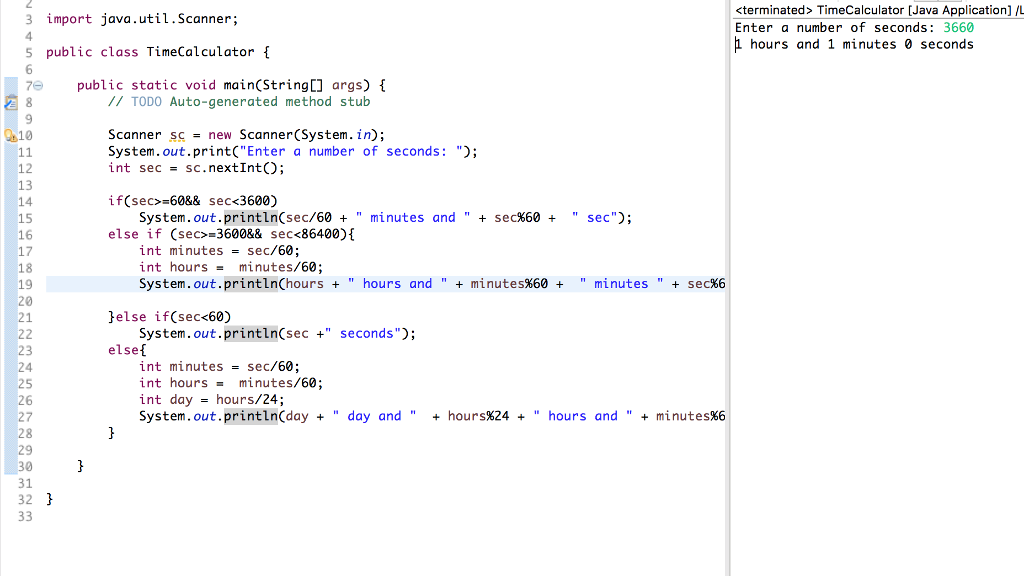
Task: Click line number 33 in the gutter
Action: tap(25, 517)
